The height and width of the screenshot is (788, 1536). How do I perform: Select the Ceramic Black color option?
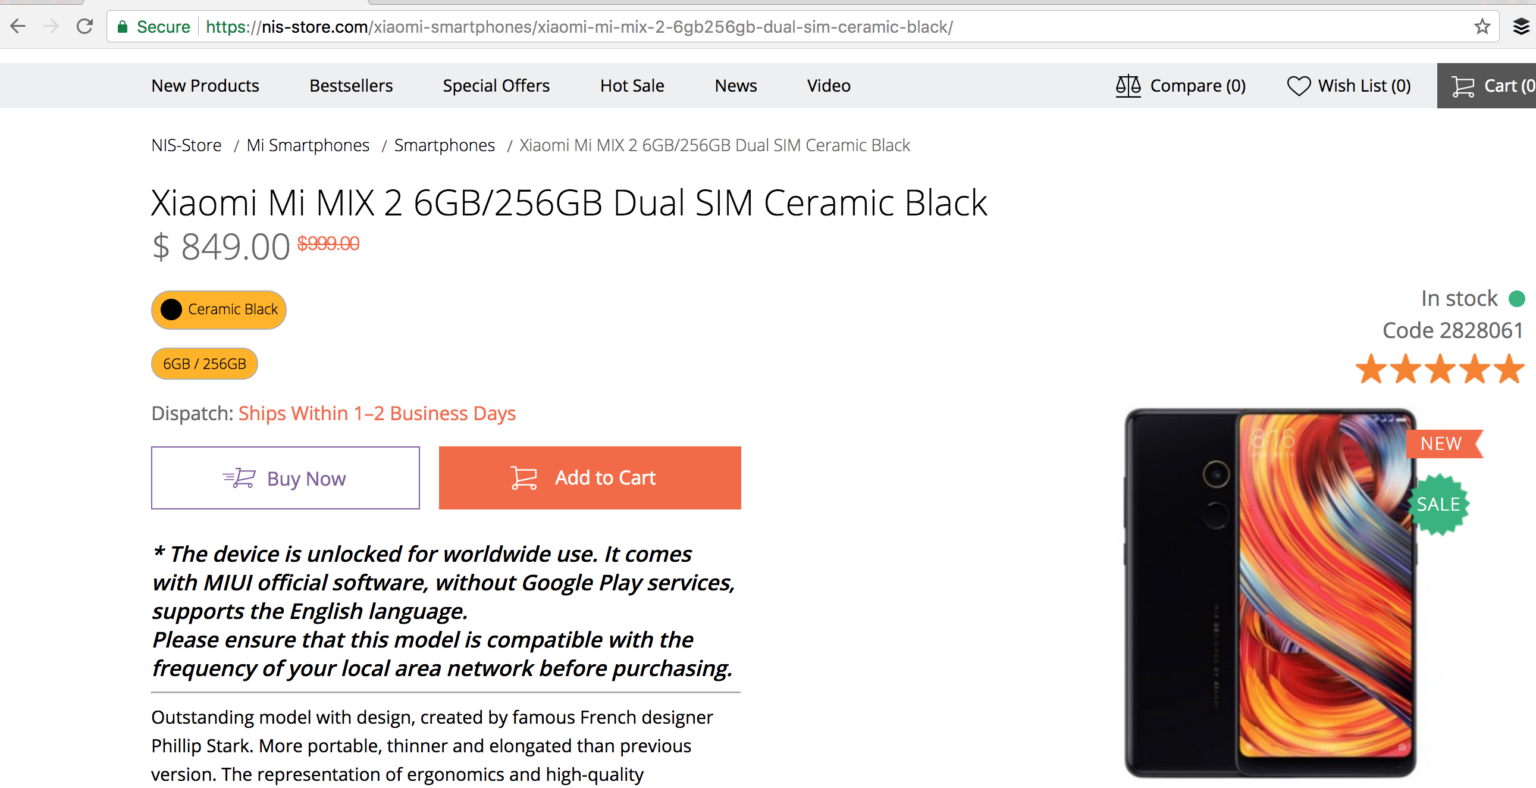[x=219, y=310]
